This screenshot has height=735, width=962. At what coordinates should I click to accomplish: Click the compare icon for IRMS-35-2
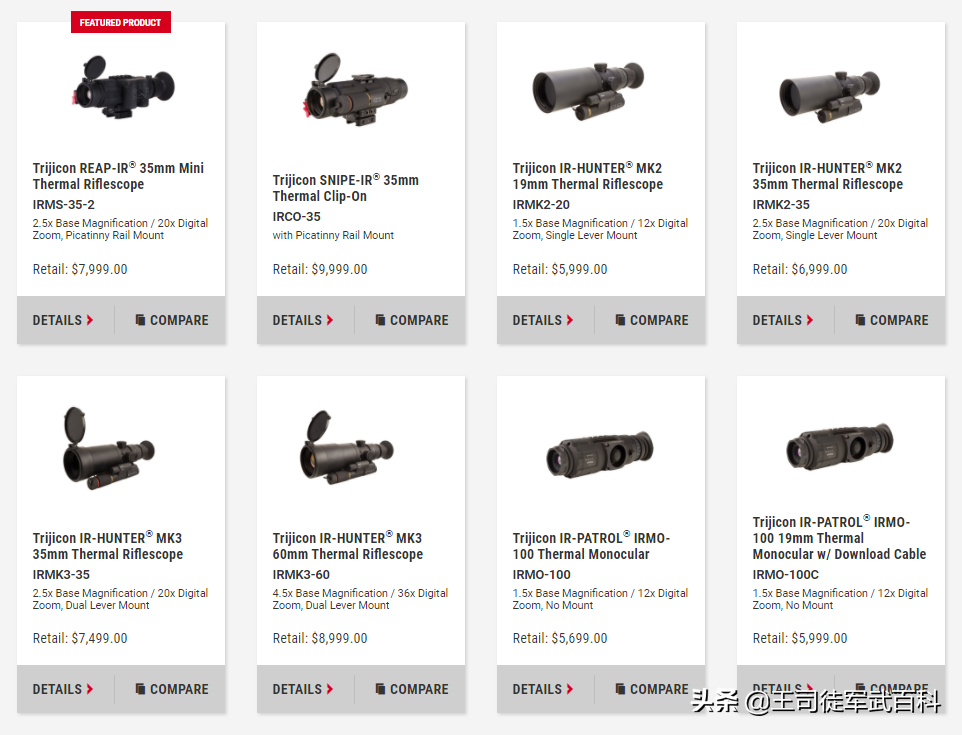pos(140,320)
